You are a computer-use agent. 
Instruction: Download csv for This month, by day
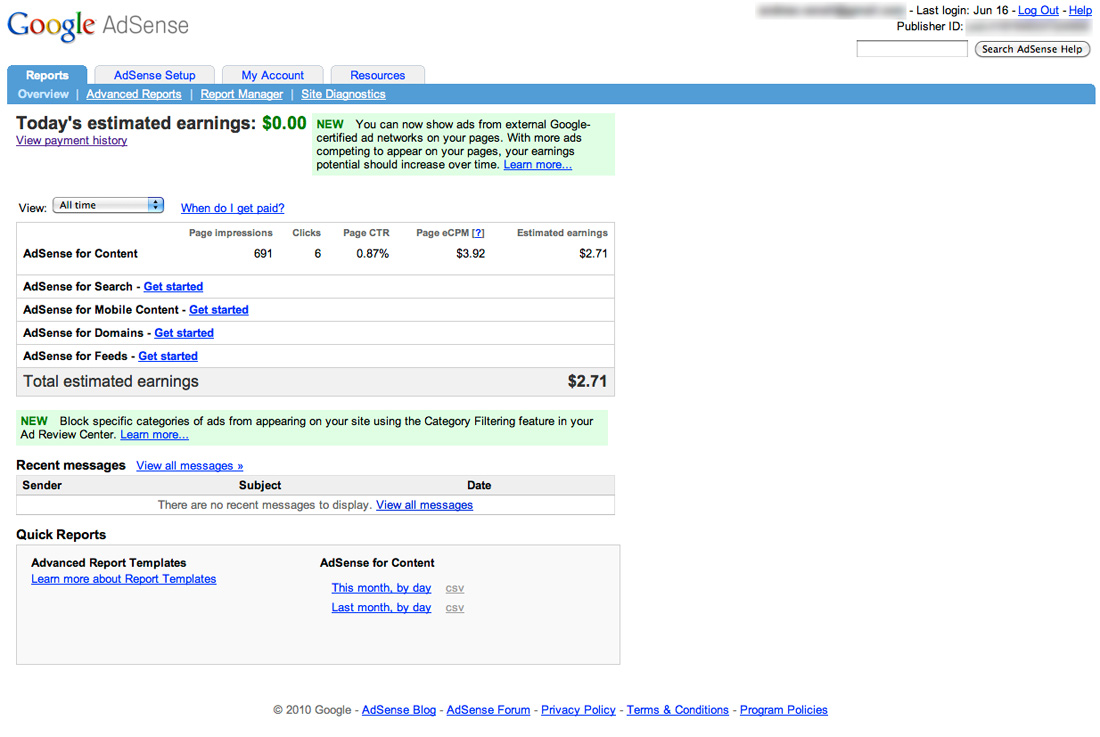point(455,588)
